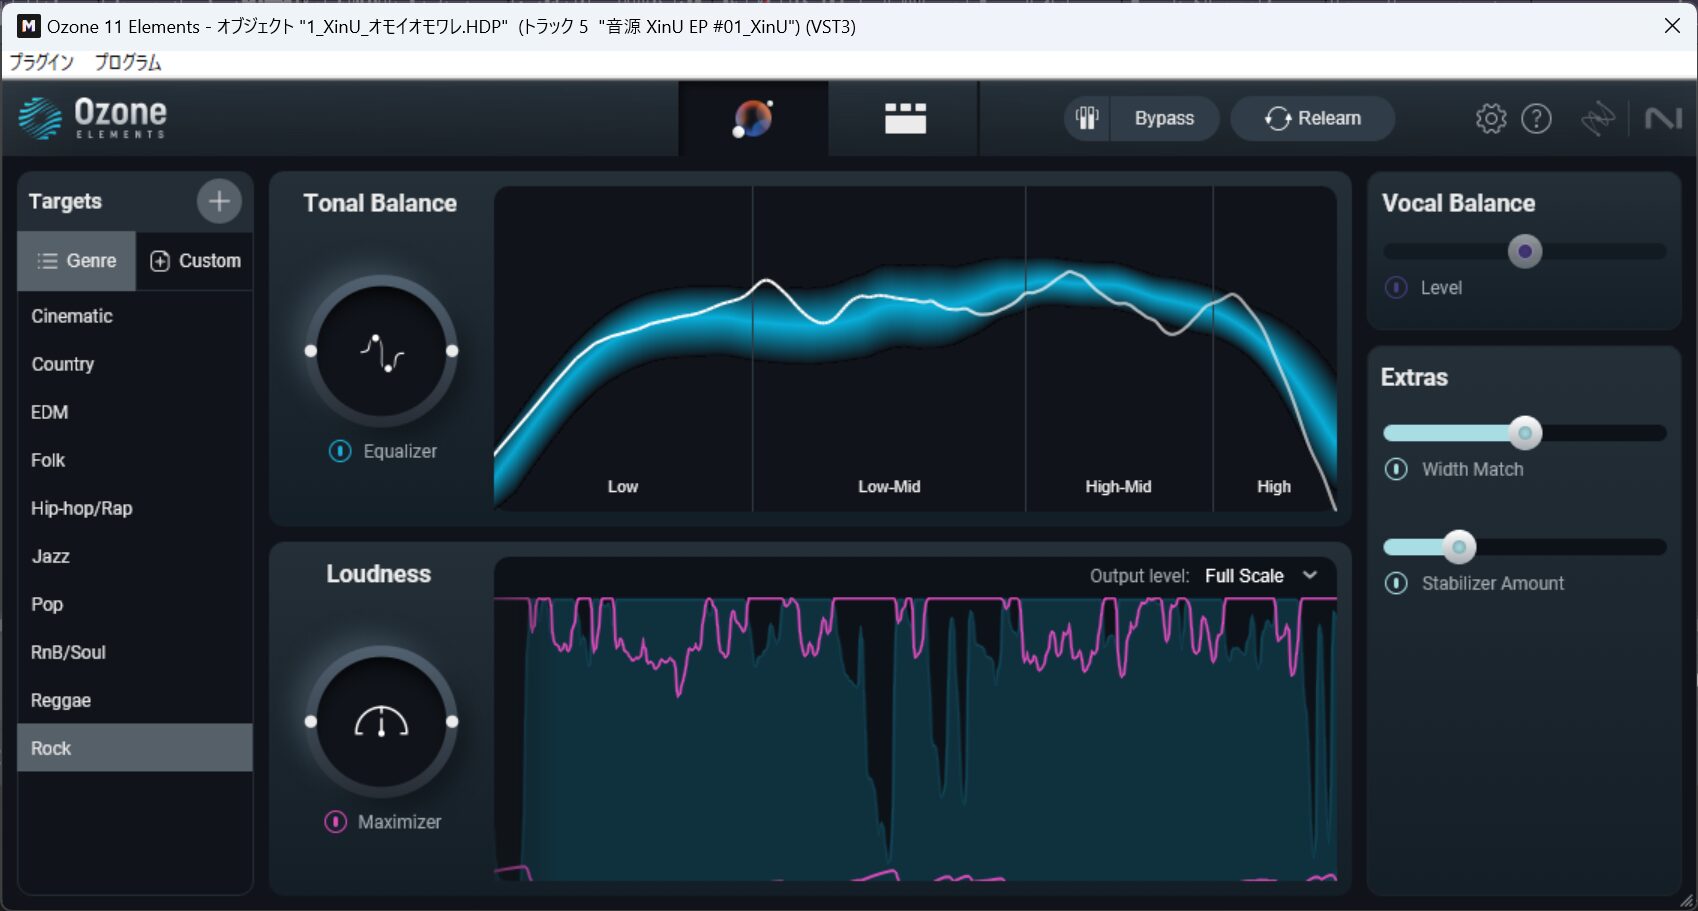1698x911 pixels.
Task: Click the right dot of Maximizer dial
Action: (452, 721)
